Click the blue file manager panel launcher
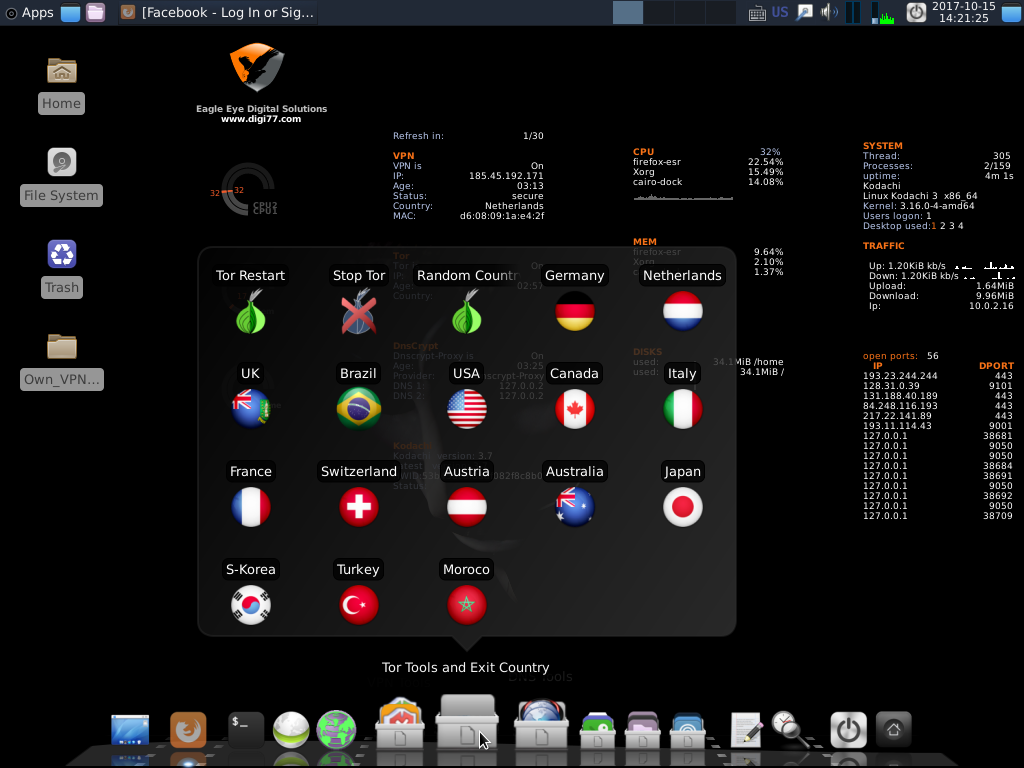1024x768 pixels. pyautogui.click(x=71, y=12)
